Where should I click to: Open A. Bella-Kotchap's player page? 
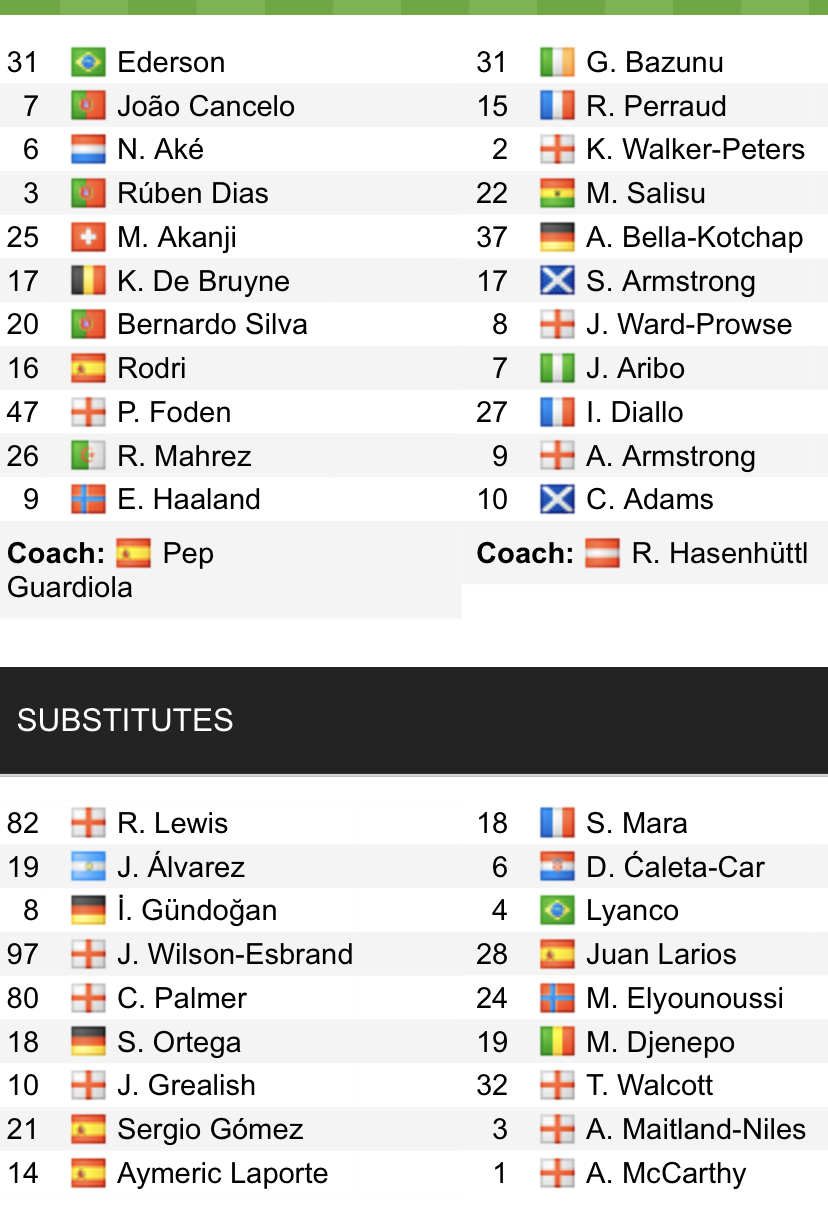[x=694, y=237]
